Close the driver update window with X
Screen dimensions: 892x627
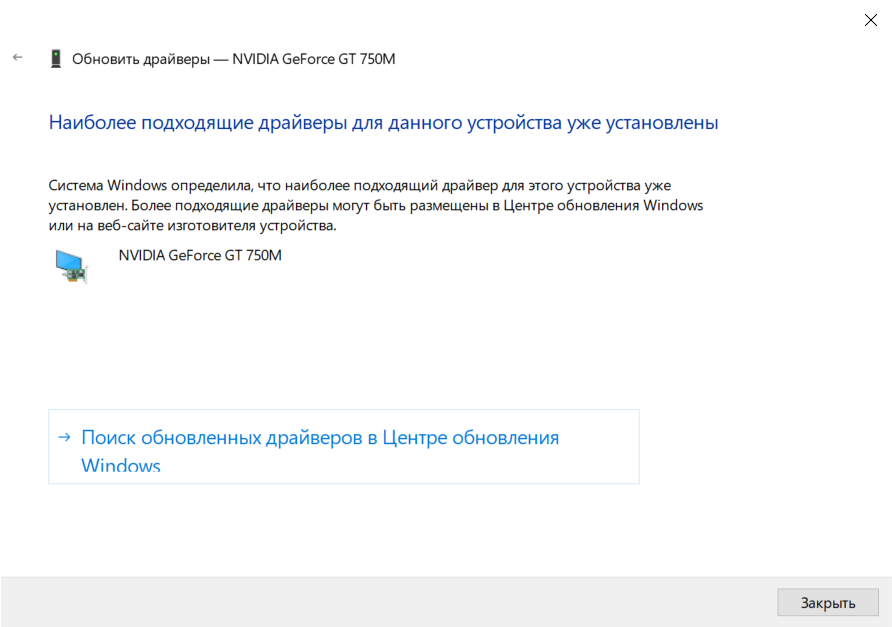click(x=870, y=20)
